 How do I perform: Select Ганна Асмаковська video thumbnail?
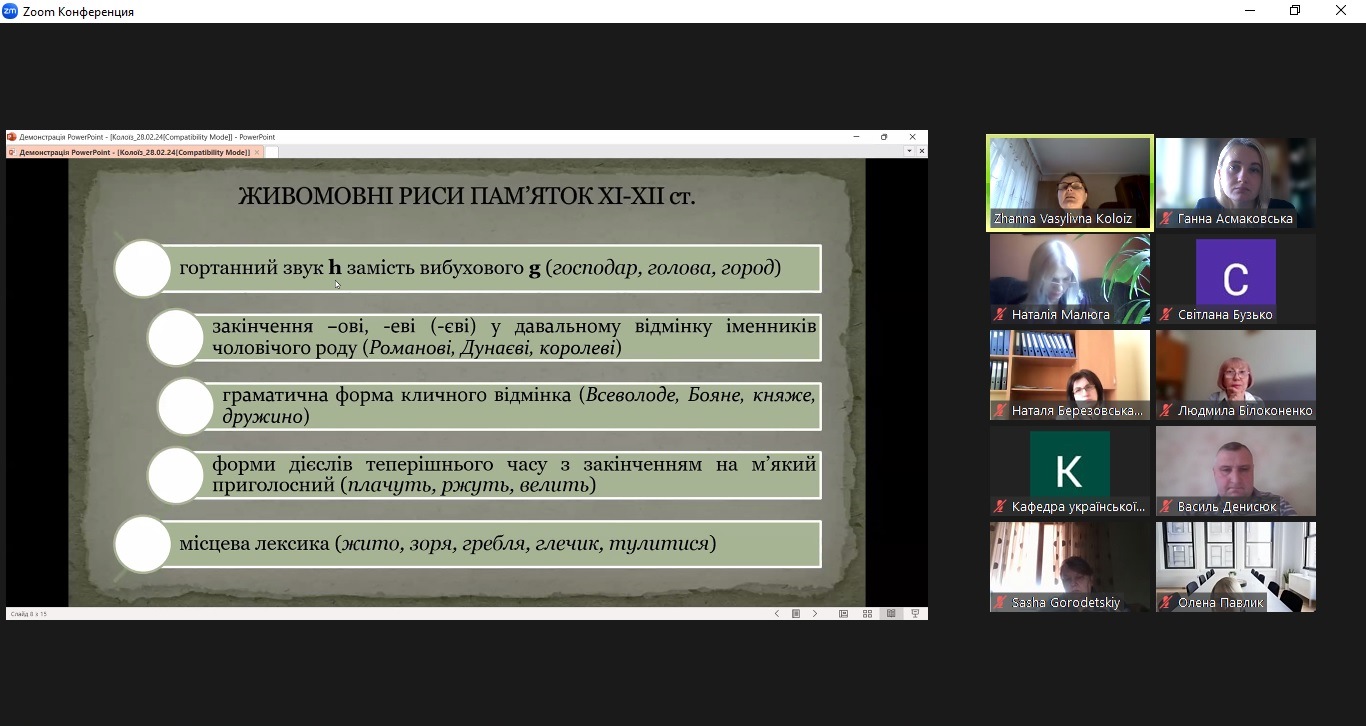tap(1235, 182)
